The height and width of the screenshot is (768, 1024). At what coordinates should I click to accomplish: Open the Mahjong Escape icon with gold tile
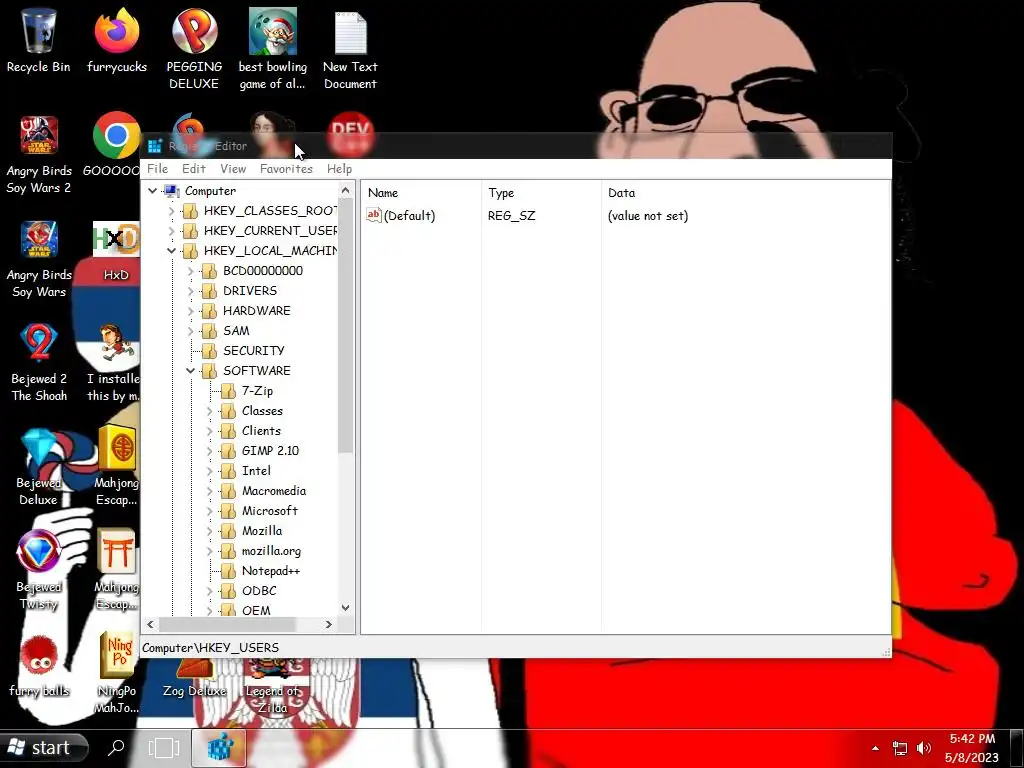pyautogui.click(x=117, y=465)
